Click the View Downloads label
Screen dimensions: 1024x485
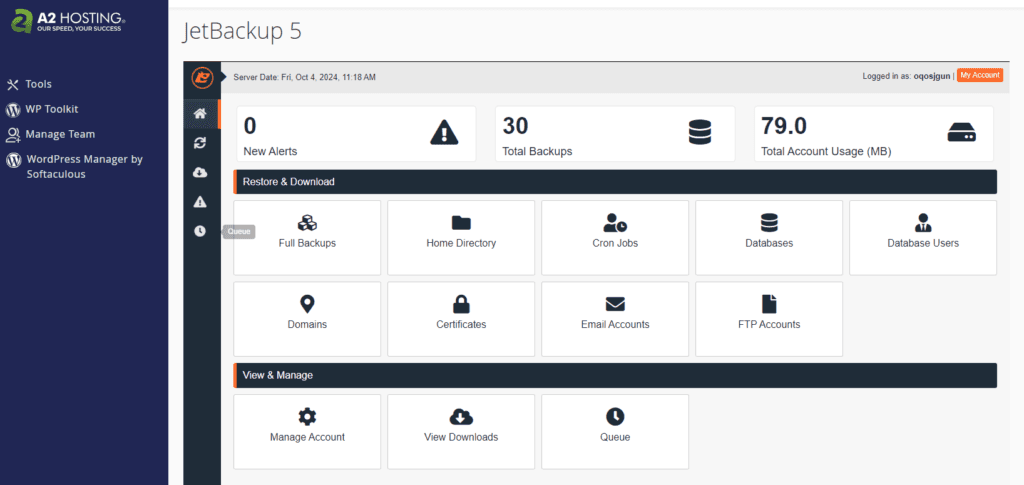(x=461, y=437)
